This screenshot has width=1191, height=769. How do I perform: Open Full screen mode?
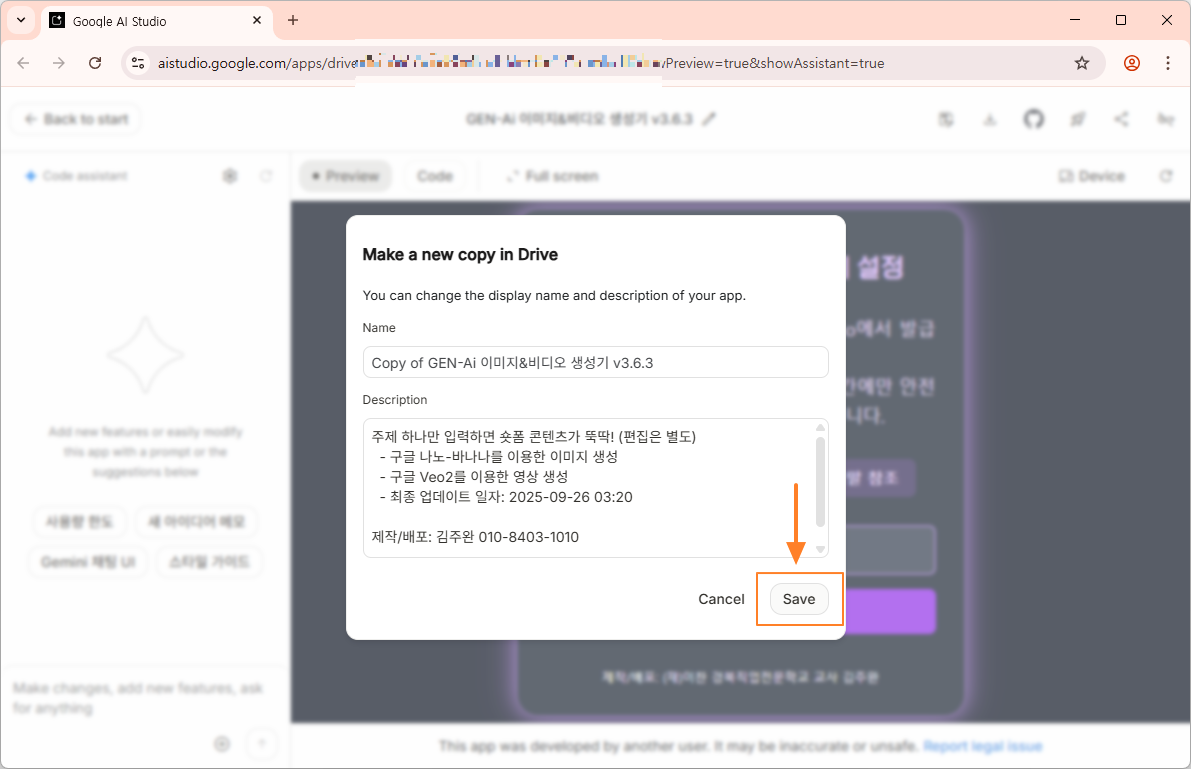552,176
